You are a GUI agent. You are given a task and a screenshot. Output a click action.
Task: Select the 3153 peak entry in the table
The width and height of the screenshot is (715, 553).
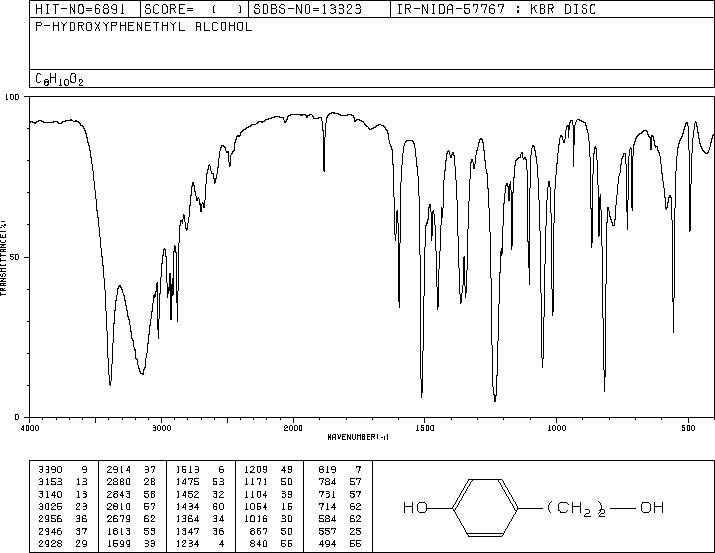63,482
